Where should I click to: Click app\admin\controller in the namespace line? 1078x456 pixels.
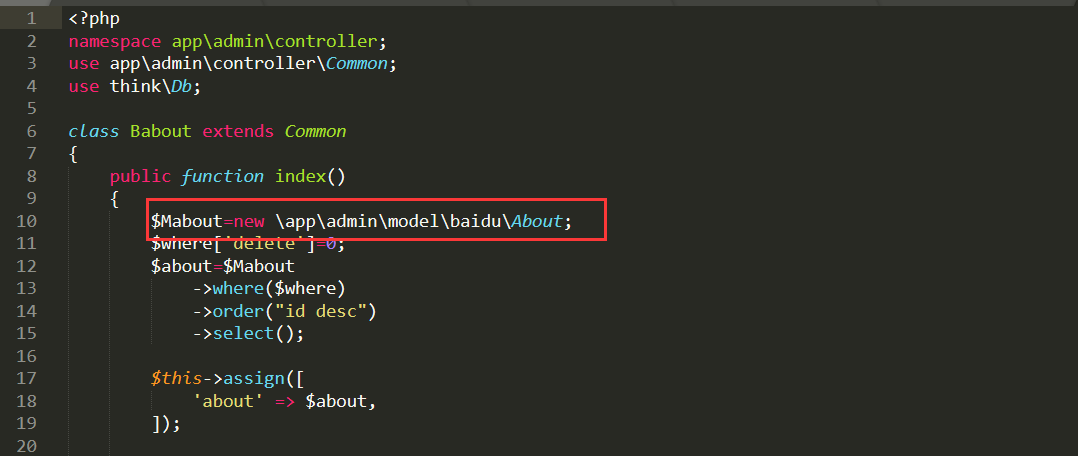275,41
